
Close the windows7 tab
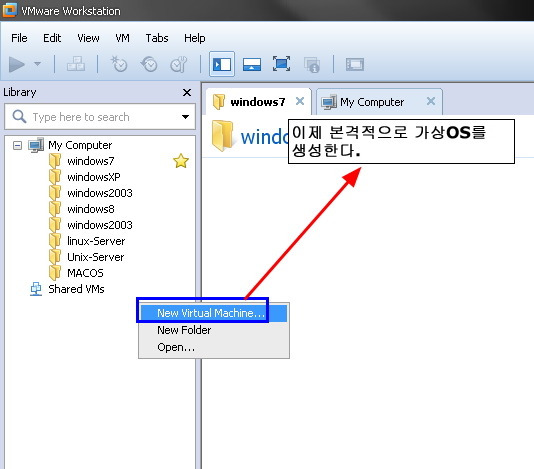(300, 101)
